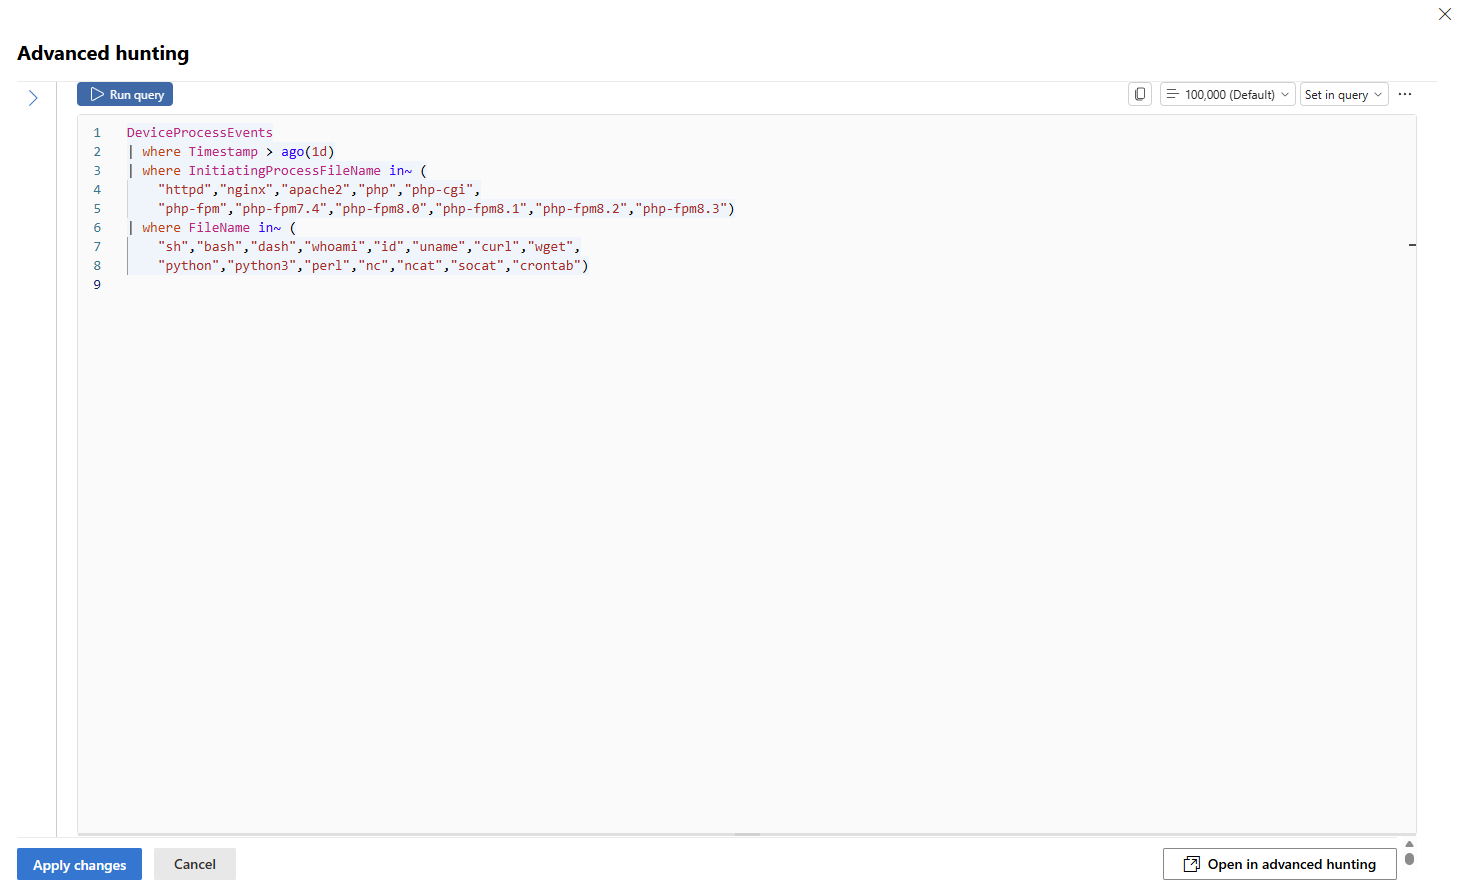Click the "crontab" string on line 8

point(546,265)
